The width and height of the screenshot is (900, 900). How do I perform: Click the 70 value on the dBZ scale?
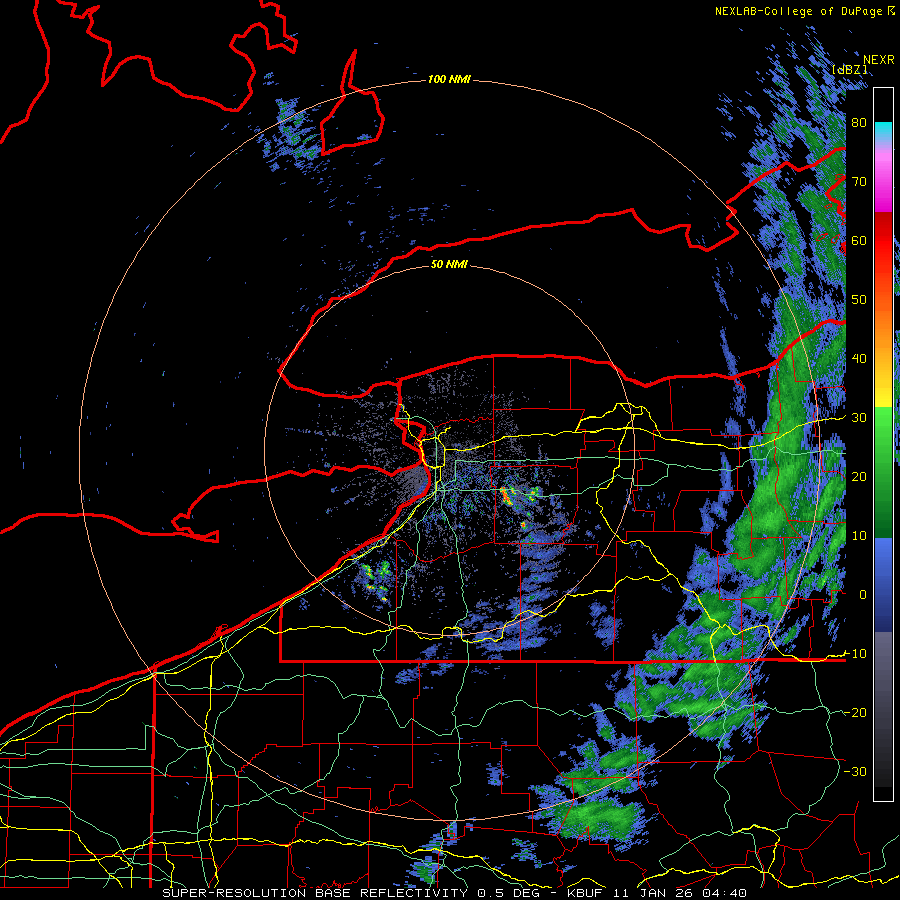click(859, 182)
